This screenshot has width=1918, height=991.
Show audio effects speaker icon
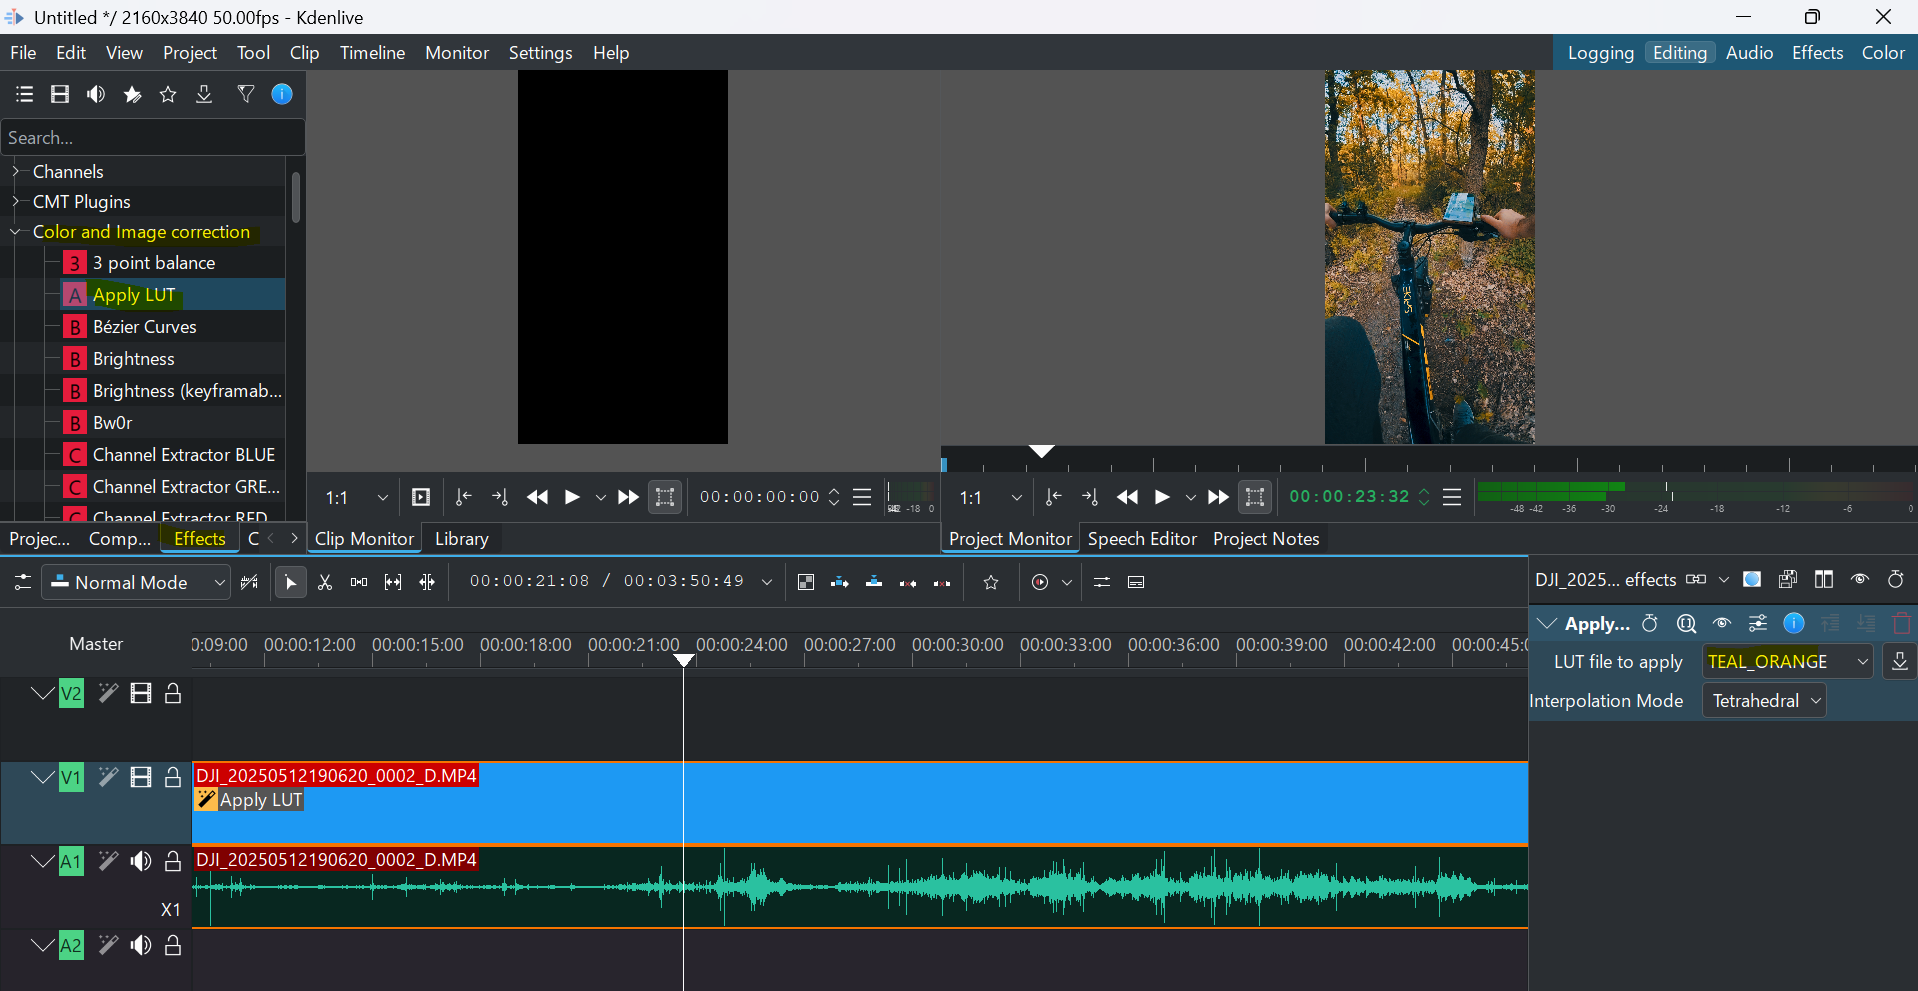click(96, 94)
